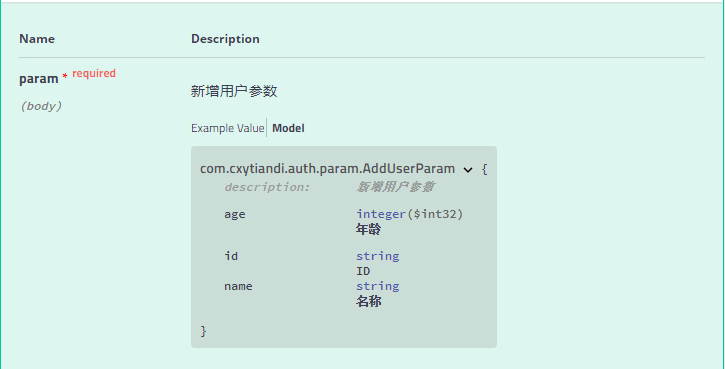Click the red 'required' label
This screenshot has height=369, width=725.
pyautogui.click(x=94, y=73)
